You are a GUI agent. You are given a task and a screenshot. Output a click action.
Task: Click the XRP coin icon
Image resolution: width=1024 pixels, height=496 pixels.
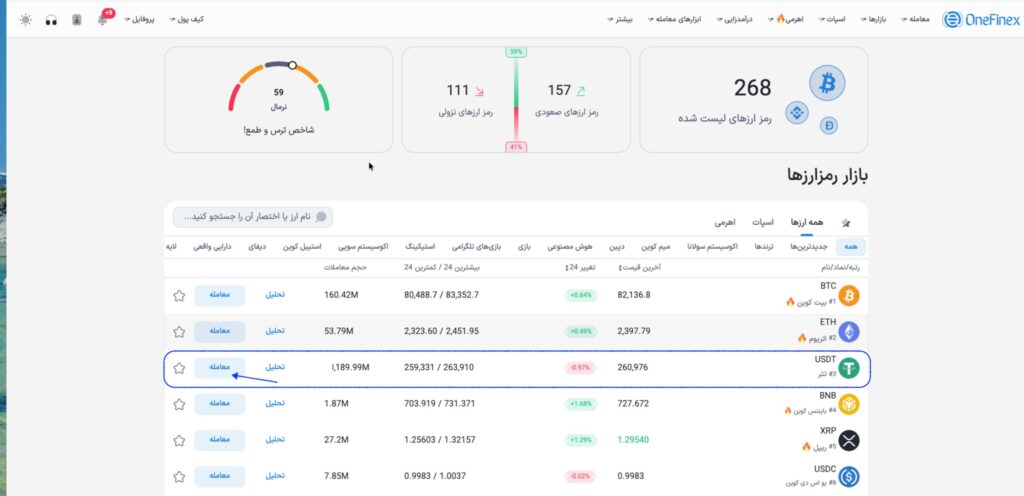849,441
